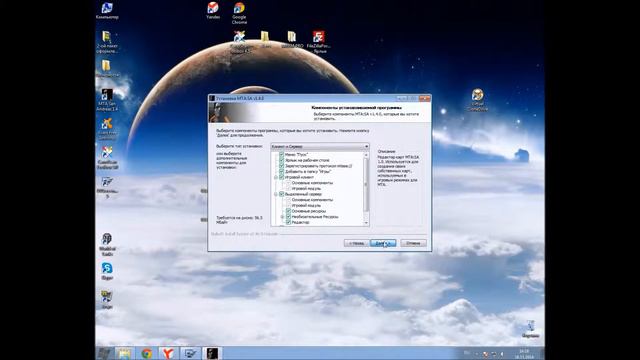The image size is (640, 360).
Task: Select the folder icon left of FileZilla shortcut
Action: pos(292,40)
